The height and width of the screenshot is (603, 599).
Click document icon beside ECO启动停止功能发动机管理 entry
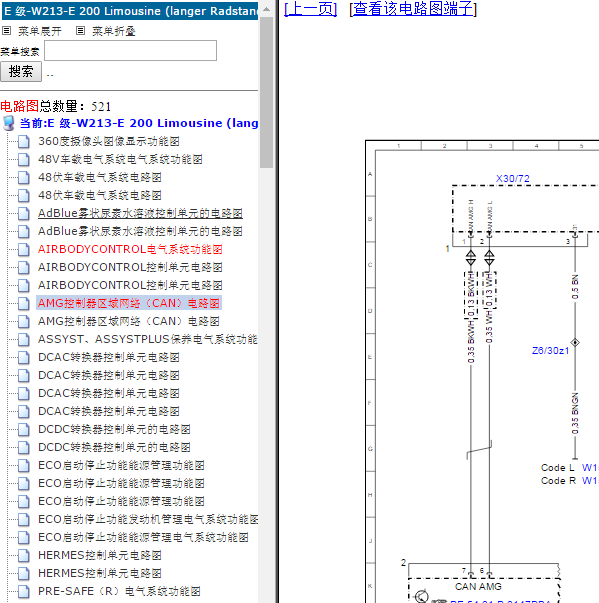click(24, 520)
